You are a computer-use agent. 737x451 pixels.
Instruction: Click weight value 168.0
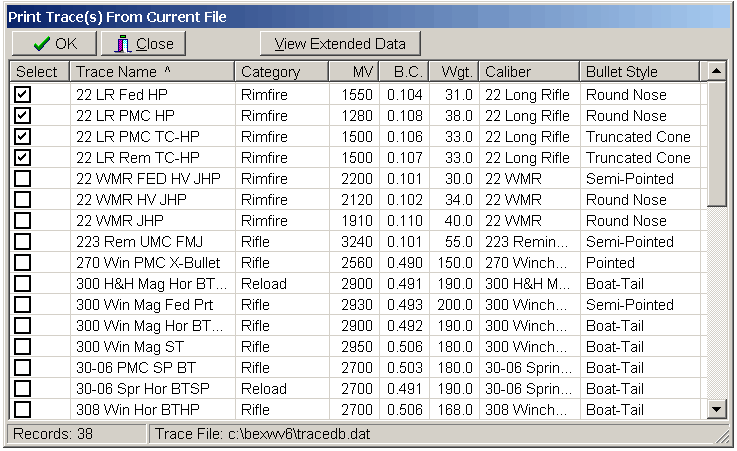tap(455, 409)
